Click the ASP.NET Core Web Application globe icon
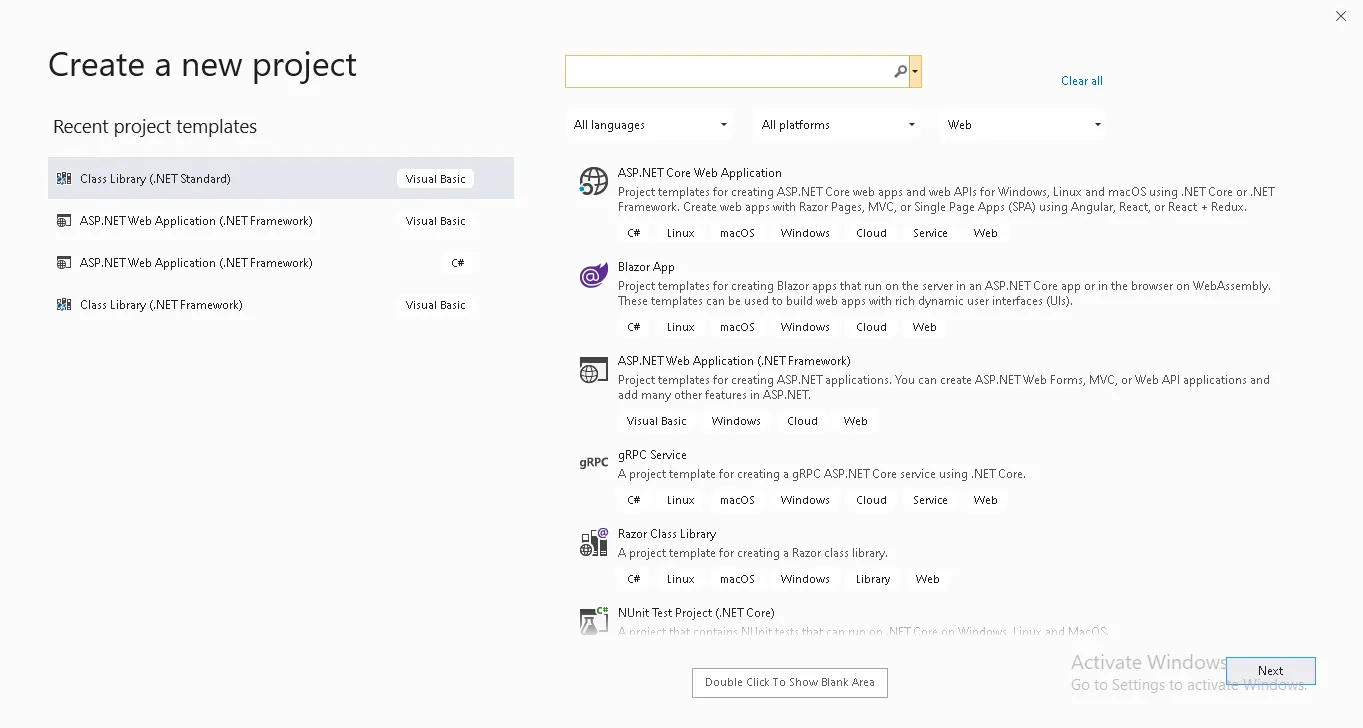The width and height of the screenshot is (1363, 728). pos(594,181)
